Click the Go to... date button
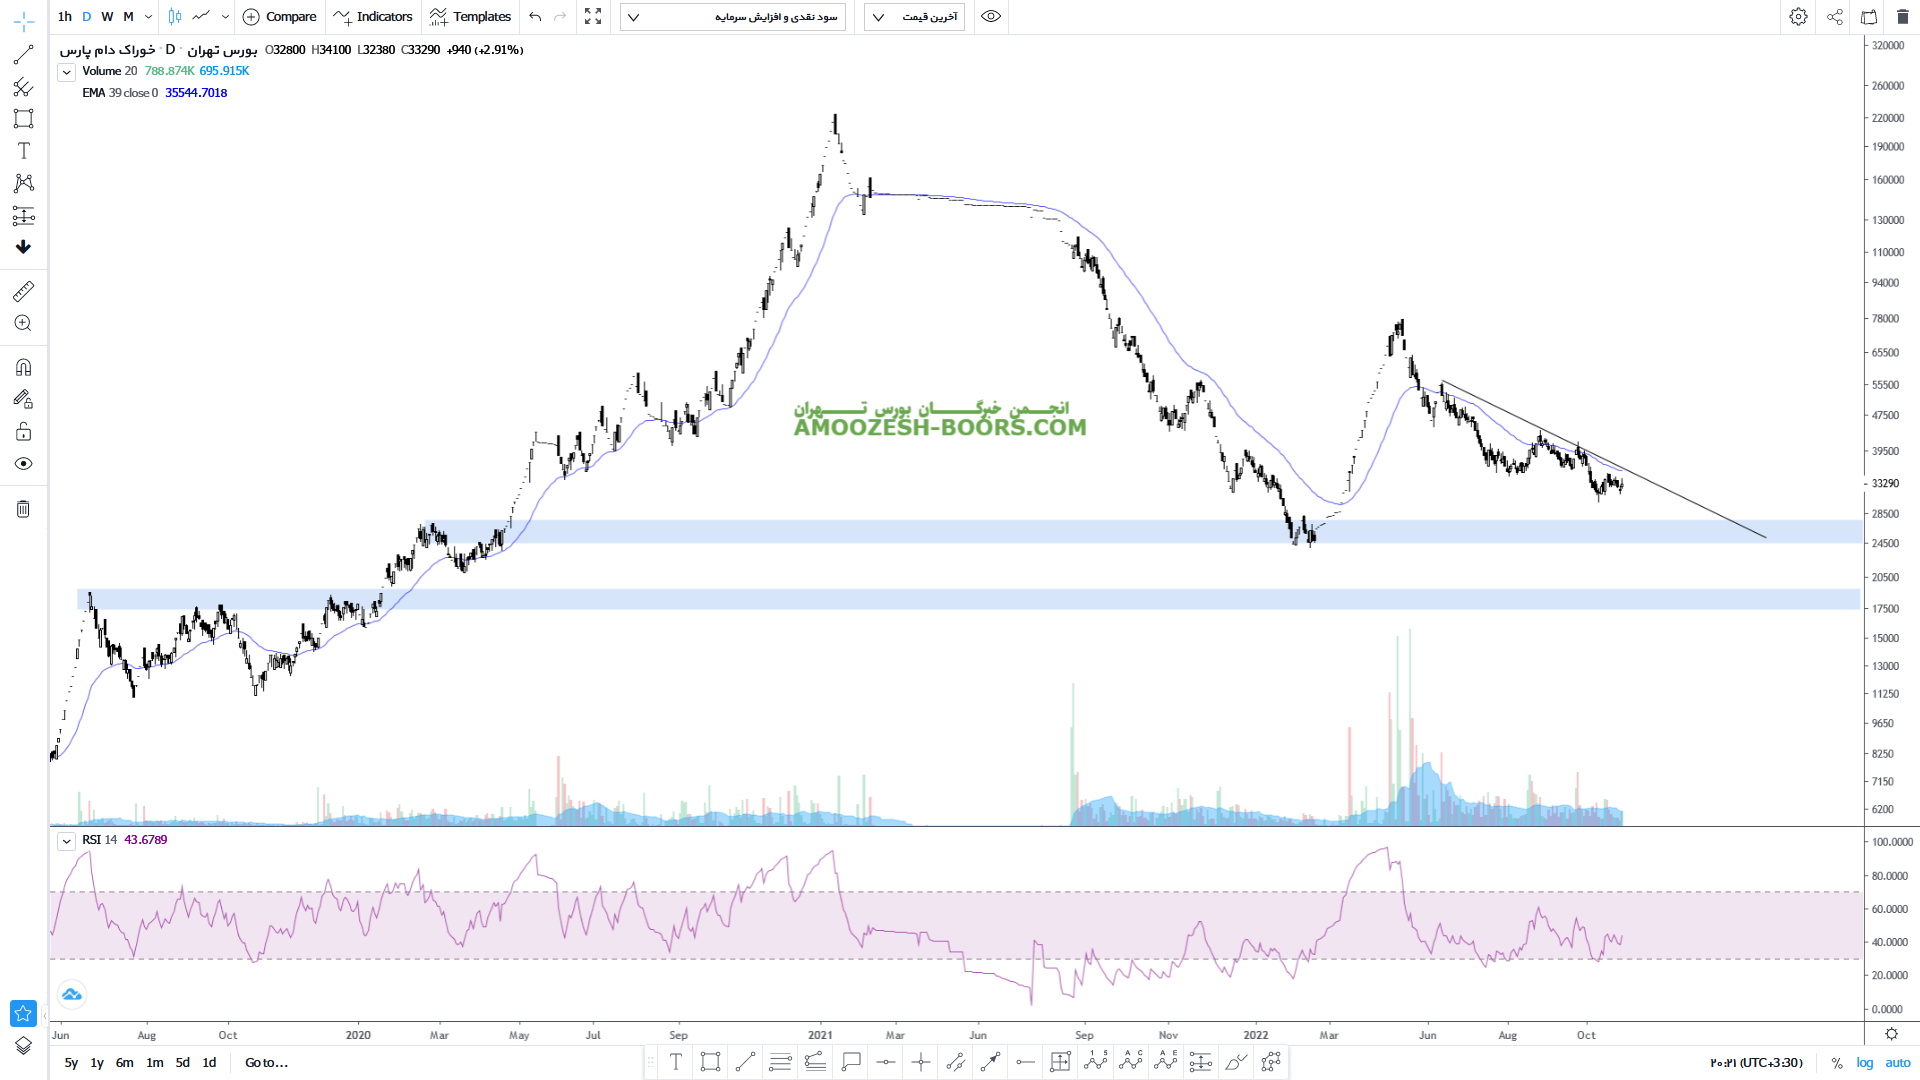The image size is (1920, 1080). (266, 1063)
